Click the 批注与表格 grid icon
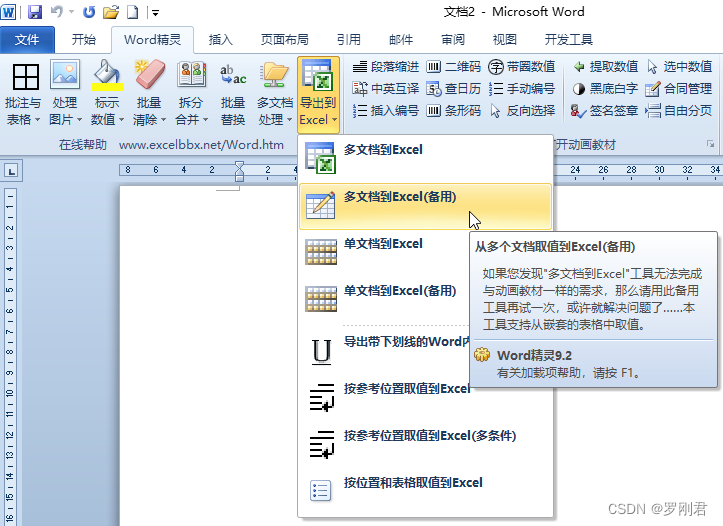The height and width of the screenshot is (526, 723). (25, 76)
